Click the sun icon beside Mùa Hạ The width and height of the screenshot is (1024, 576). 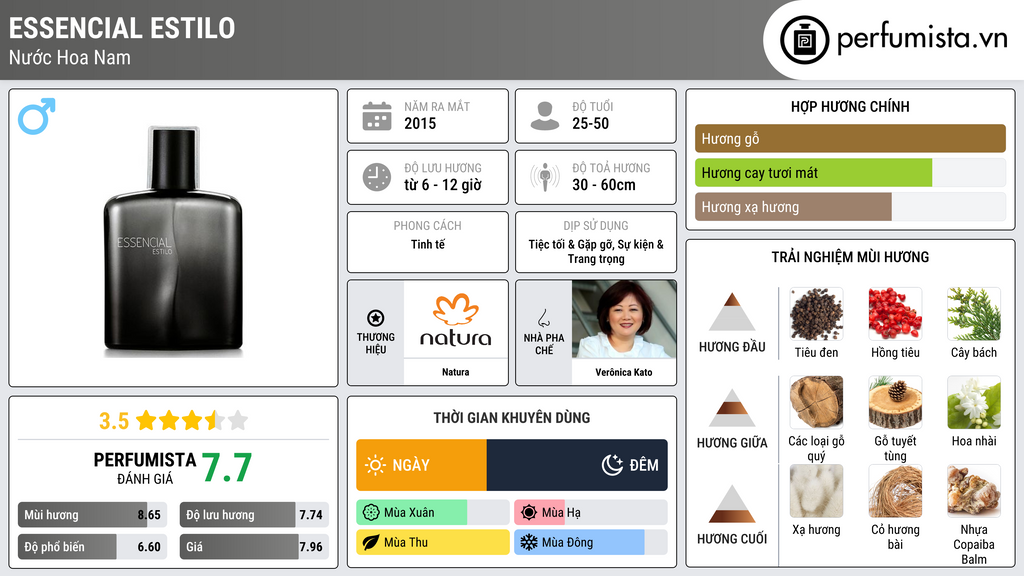(x=529, y=513)
